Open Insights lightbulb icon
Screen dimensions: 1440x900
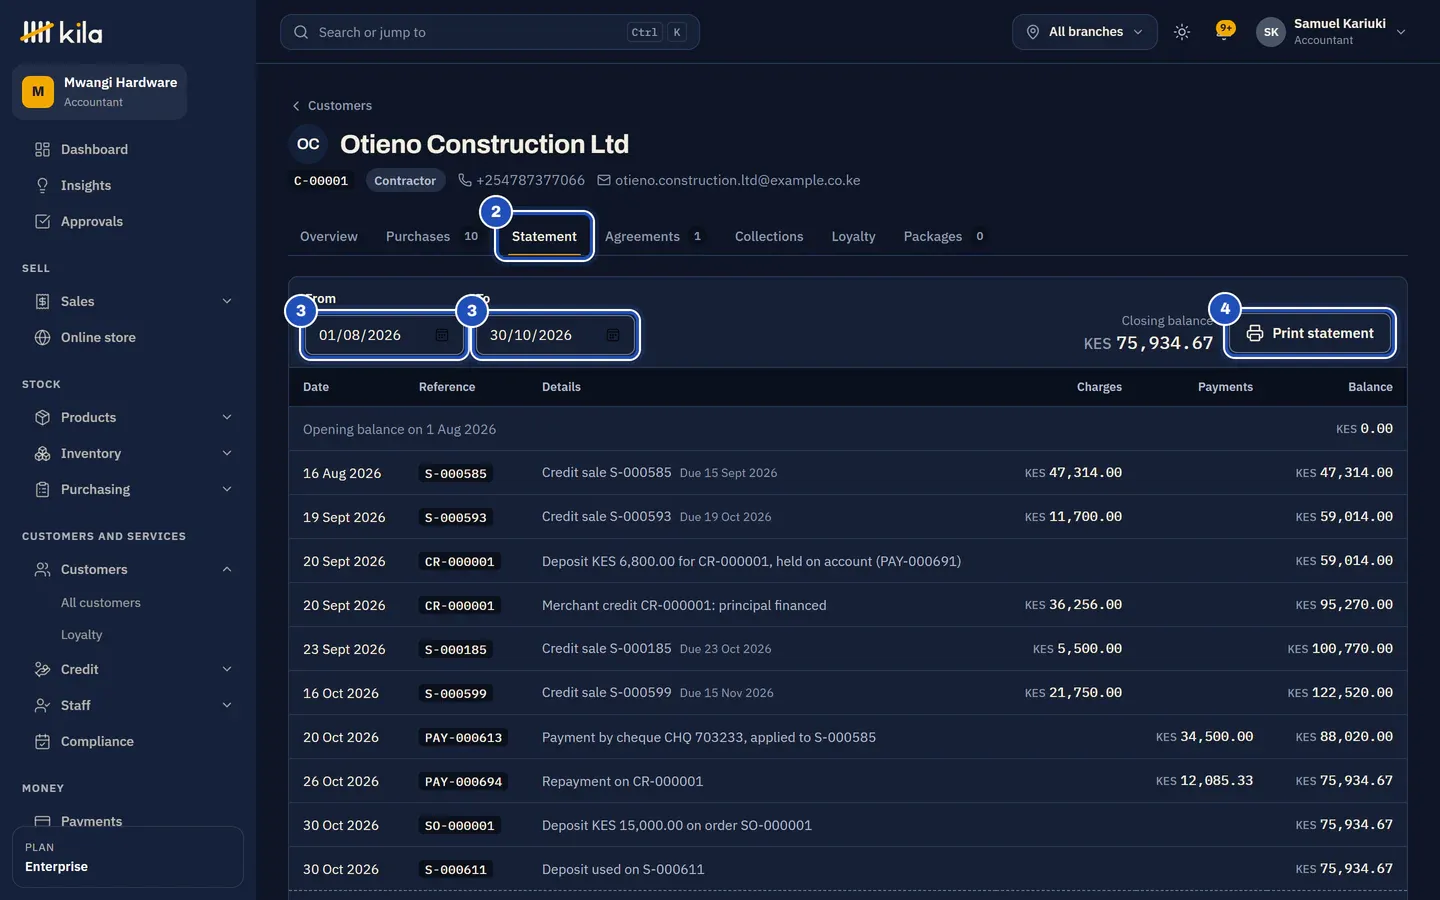click(x=42, y=185)
